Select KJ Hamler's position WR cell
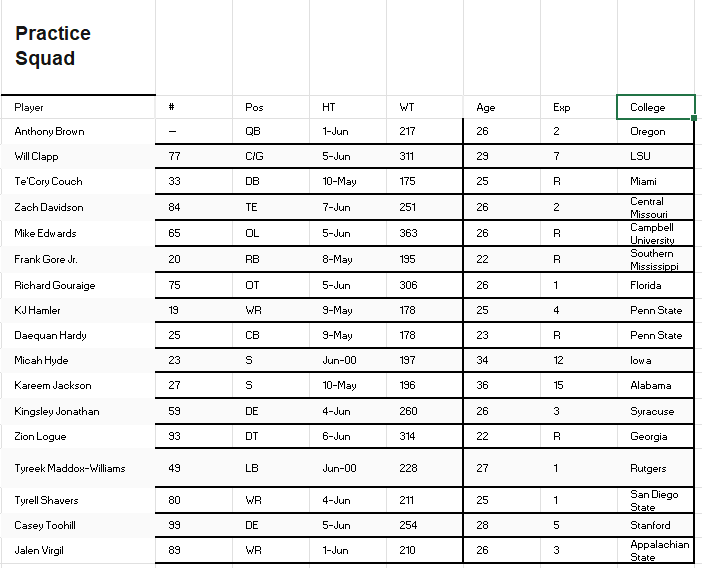The image size is (702, 568). pyautogui.click(x=271, y=310)
